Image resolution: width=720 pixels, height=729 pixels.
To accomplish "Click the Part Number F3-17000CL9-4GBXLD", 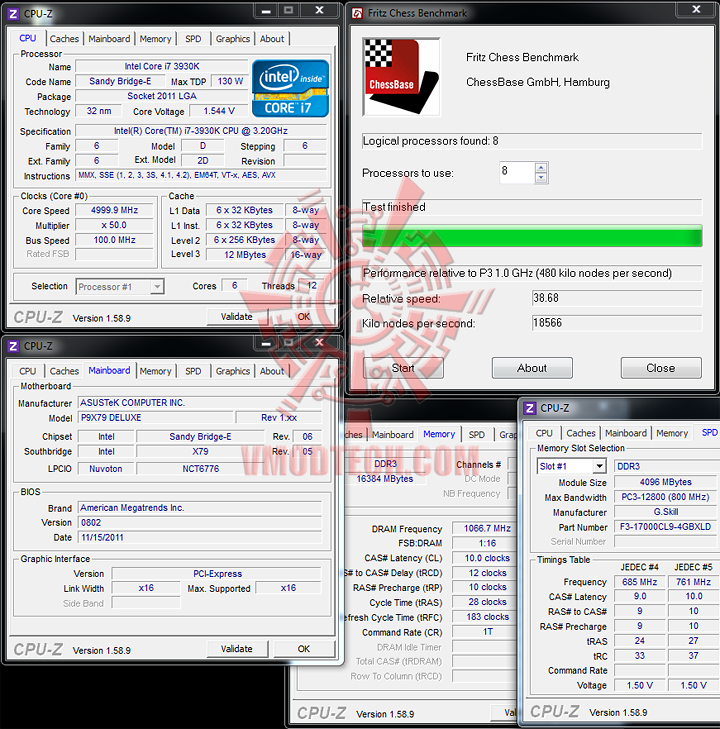I will pyautogui.click(x=666, y=527).
